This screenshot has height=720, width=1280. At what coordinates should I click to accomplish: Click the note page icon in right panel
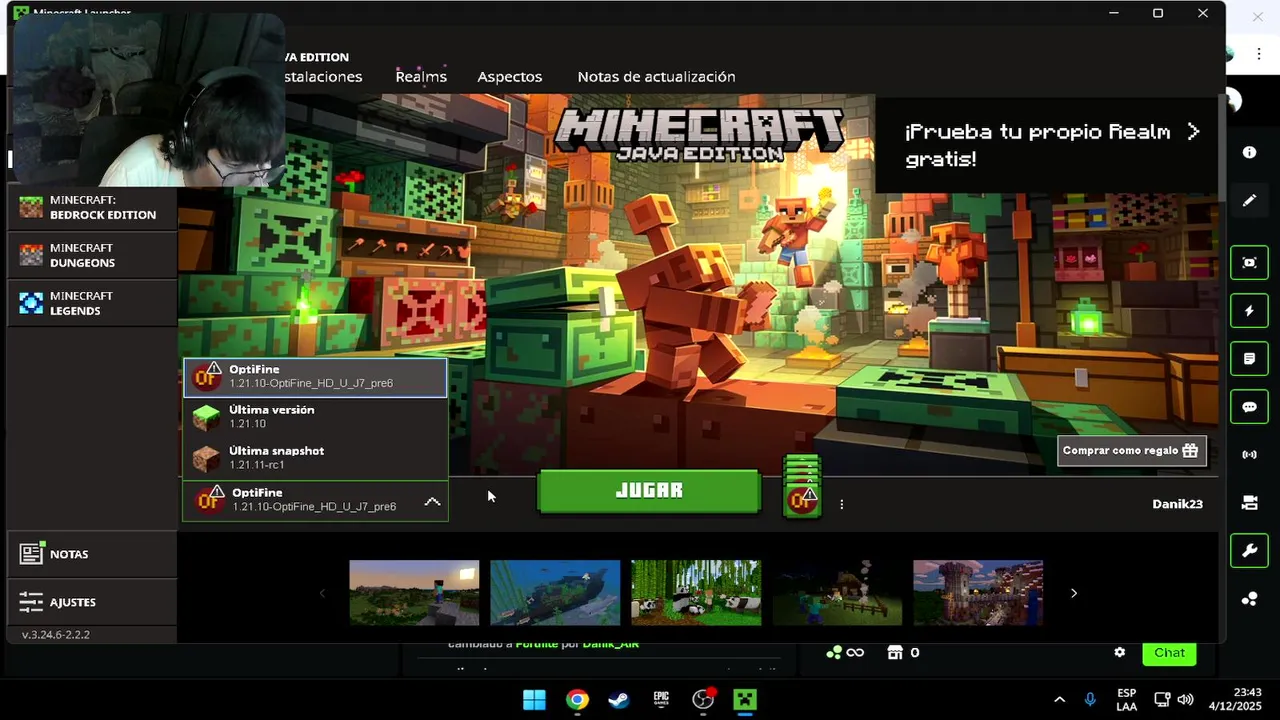(x=1249, y=359)
